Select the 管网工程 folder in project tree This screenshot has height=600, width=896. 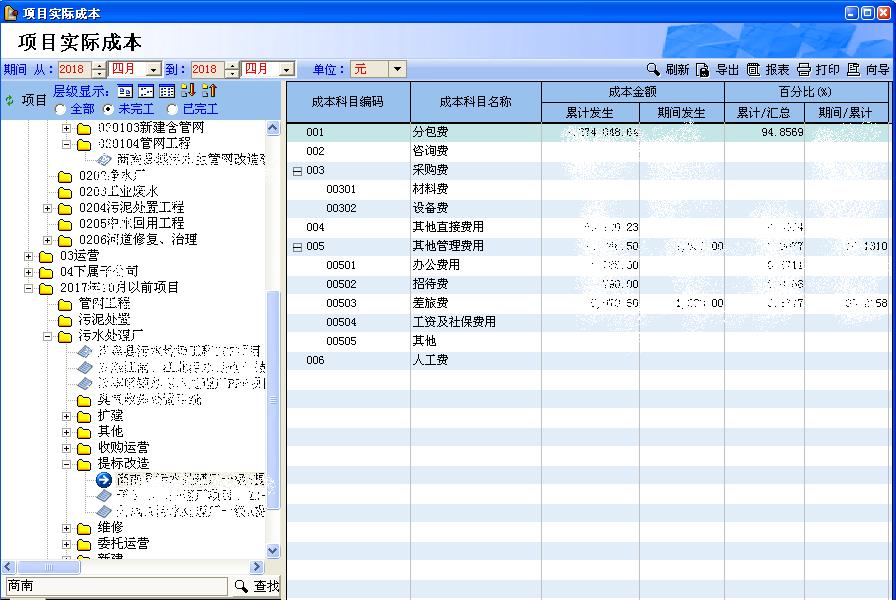pos(104,304)
